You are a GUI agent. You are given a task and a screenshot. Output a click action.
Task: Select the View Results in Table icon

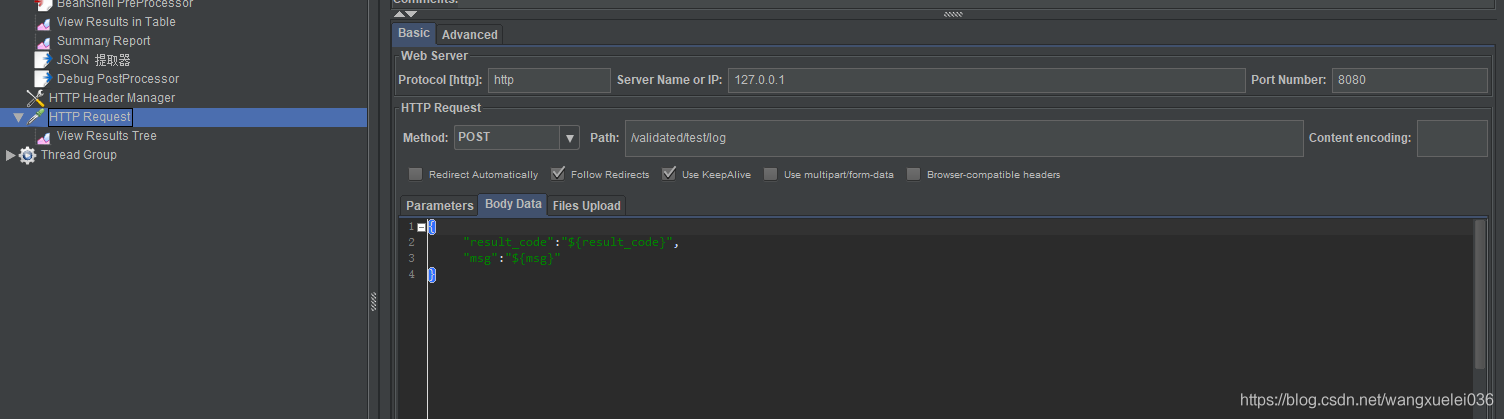[43, 22]
